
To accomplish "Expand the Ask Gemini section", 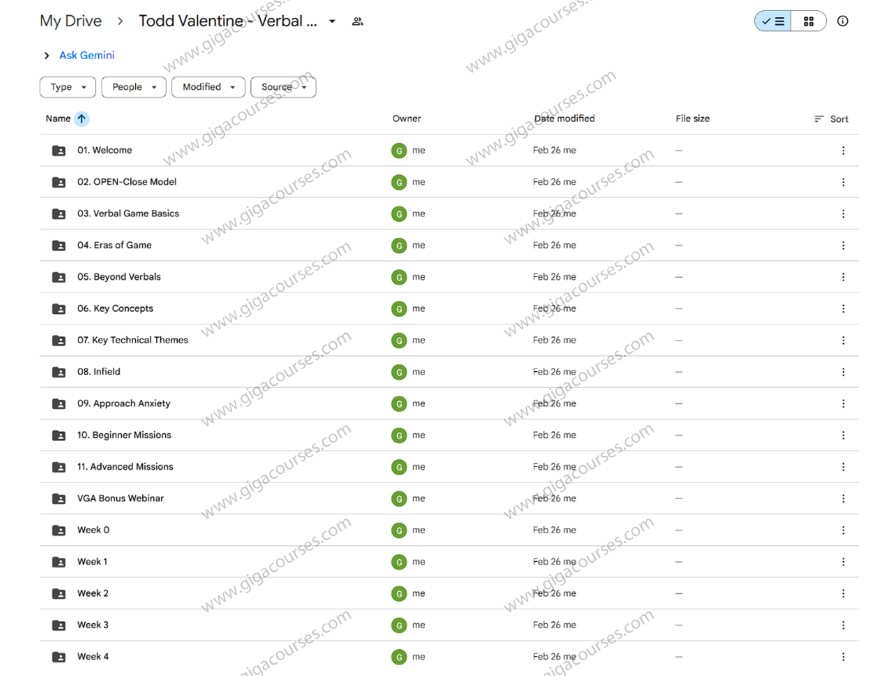I will click(x=46, y=56).
